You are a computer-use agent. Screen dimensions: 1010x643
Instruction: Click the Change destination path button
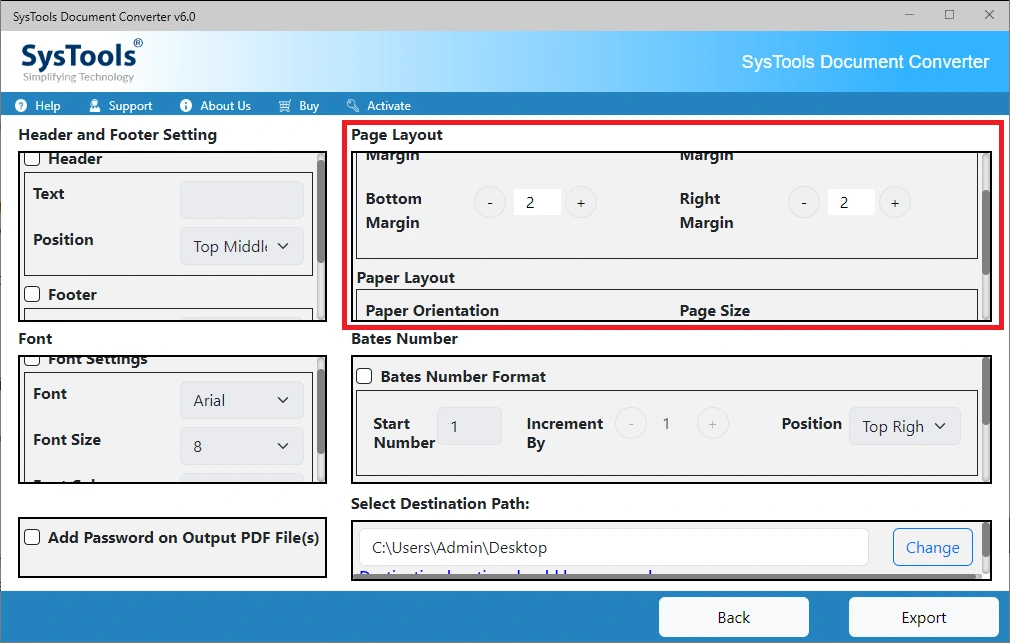933,547
